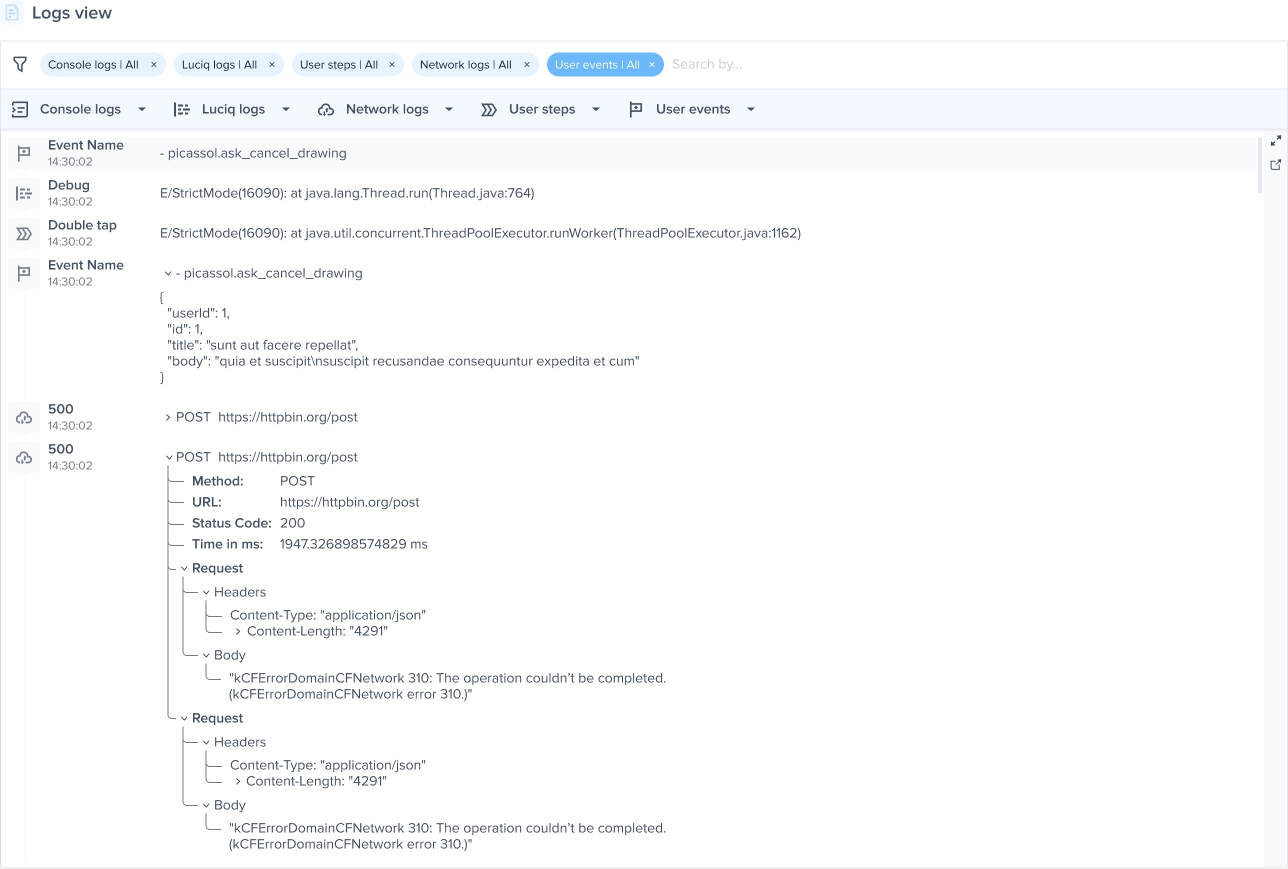Screen dimensions: 1288x869
Task: Click the first Event Name flag icon
Action: point(24,153)
